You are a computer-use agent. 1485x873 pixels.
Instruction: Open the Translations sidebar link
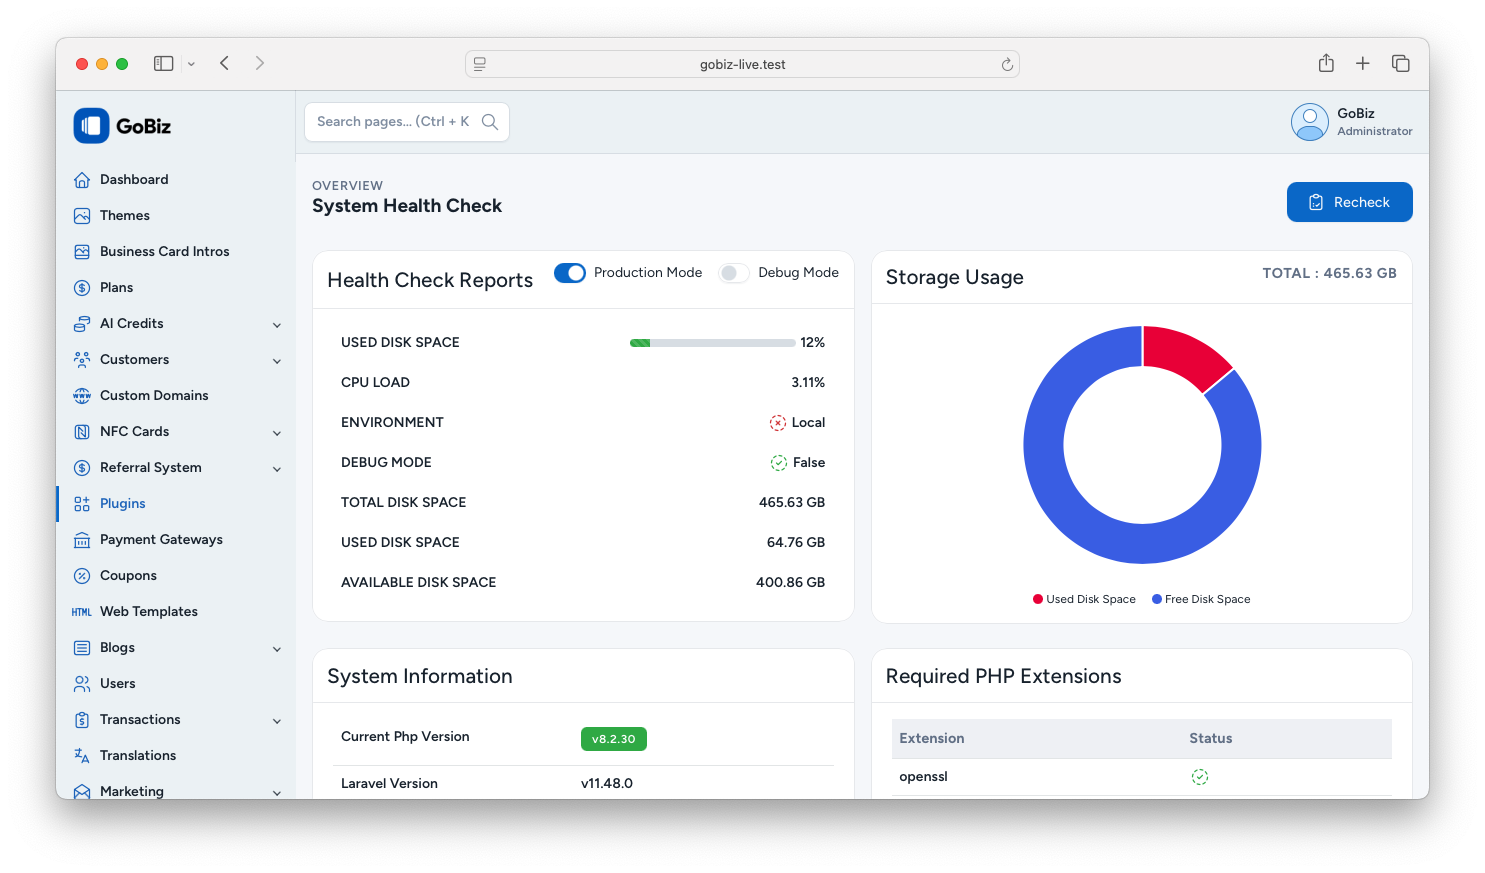click(176, 756)
